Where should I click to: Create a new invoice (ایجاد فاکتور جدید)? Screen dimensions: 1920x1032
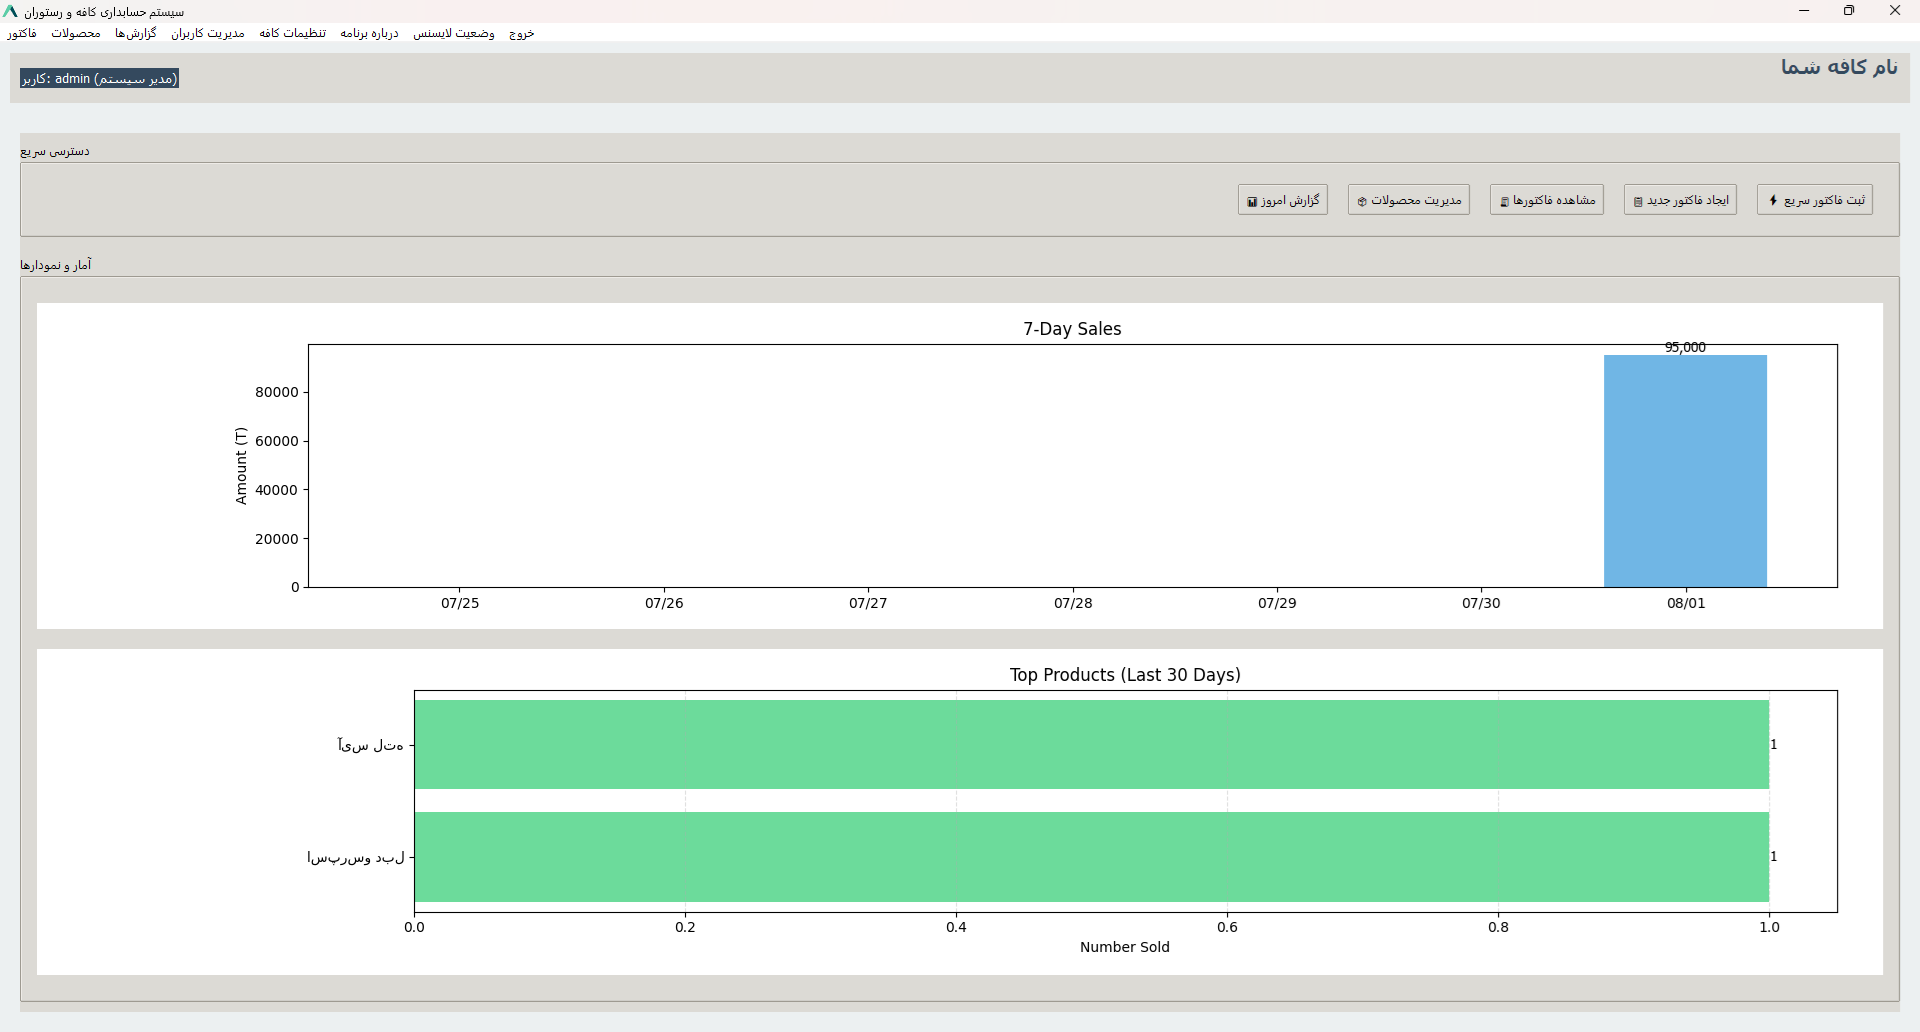click(x=1680, y=200)
